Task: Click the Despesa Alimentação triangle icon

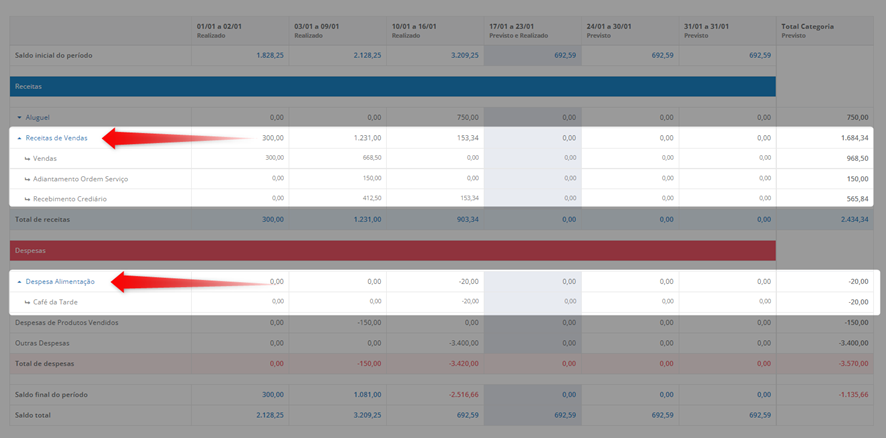Action: 20,281
